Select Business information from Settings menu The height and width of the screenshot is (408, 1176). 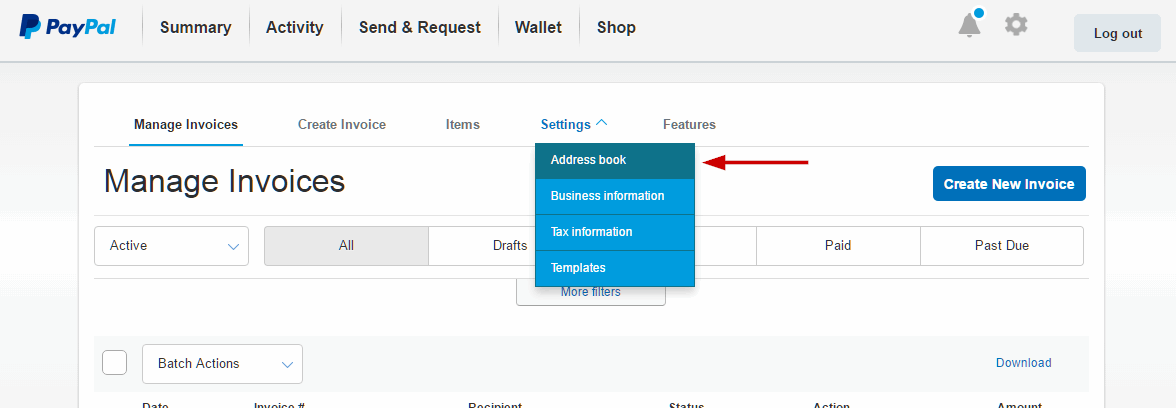pos(615,196)
